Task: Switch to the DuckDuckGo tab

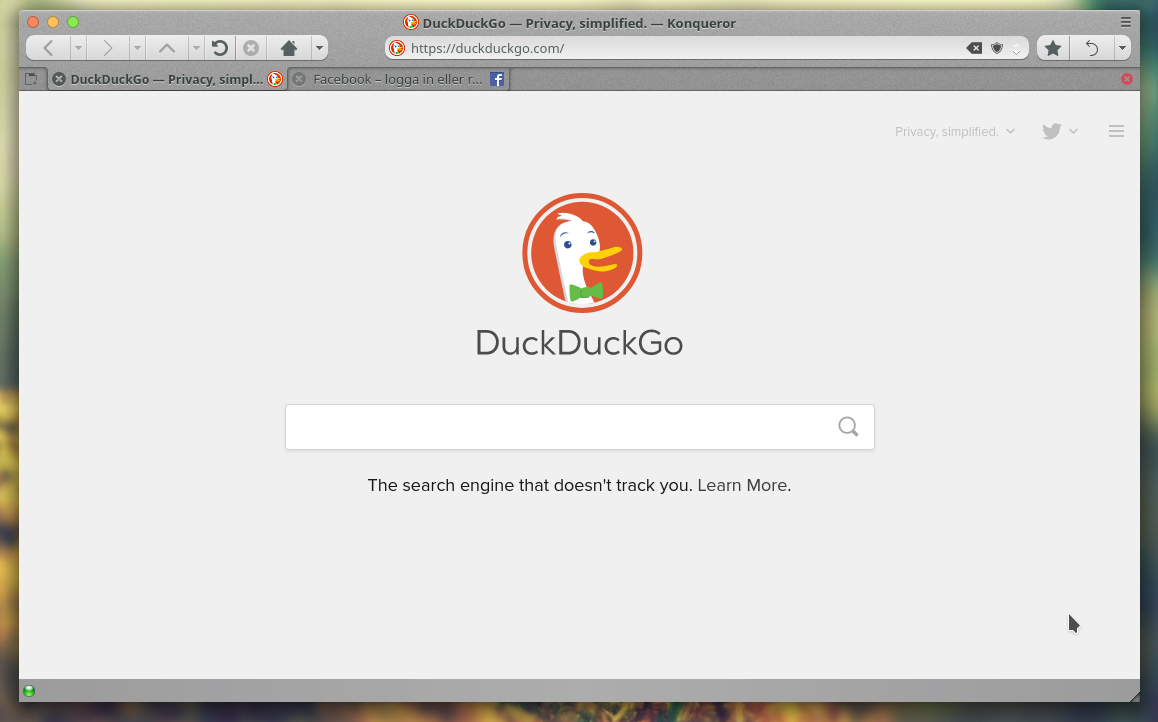Action: 167,79
